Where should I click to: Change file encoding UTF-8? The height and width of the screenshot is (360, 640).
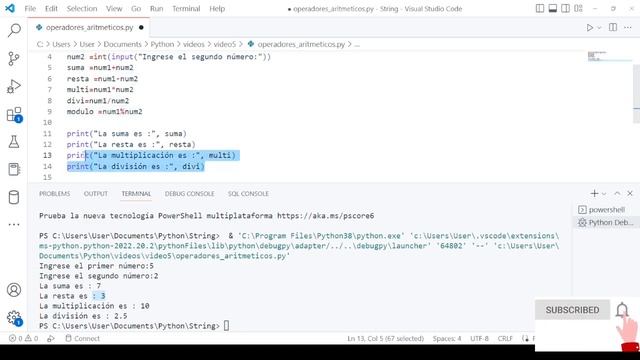click(479, 338)
